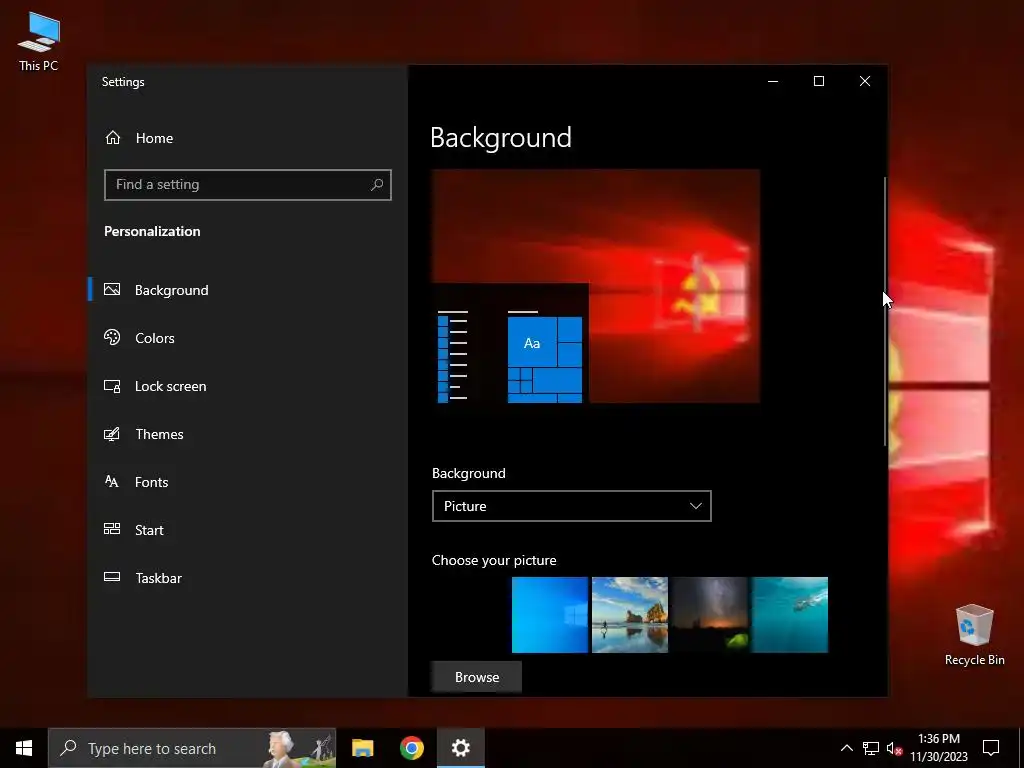Click the Themes brush icon
The image size is (1024, 768).
pos(112,434)
